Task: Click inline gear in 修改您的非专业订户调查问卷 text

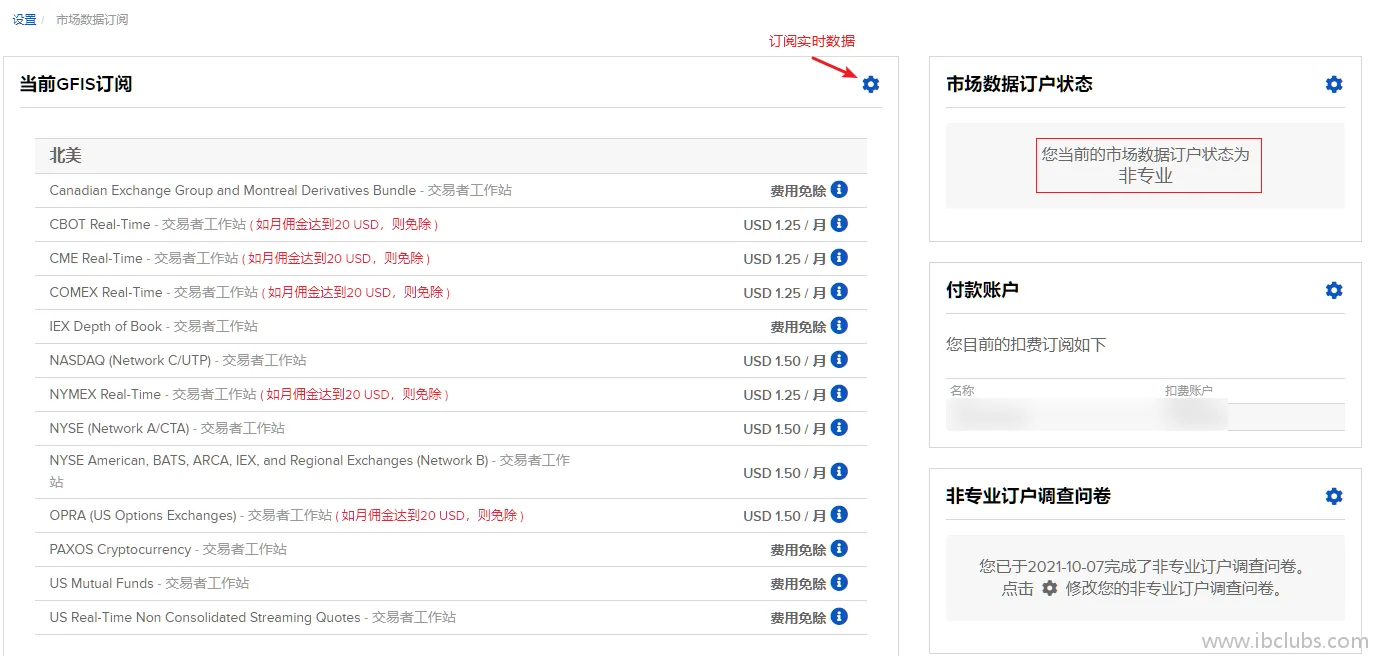Action: tap(1049, 589)
